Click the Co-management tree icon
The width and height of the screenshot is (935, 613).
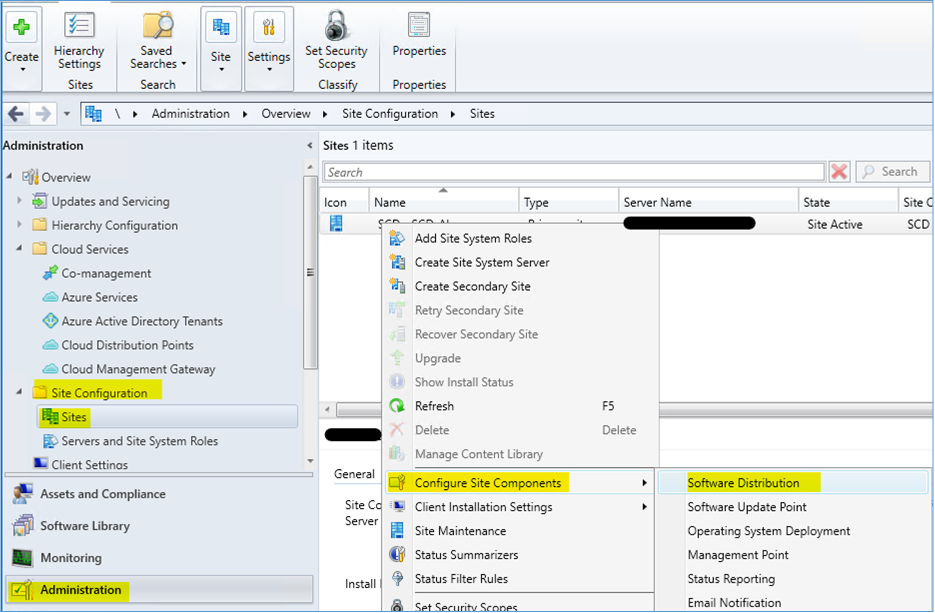(51, 273)
